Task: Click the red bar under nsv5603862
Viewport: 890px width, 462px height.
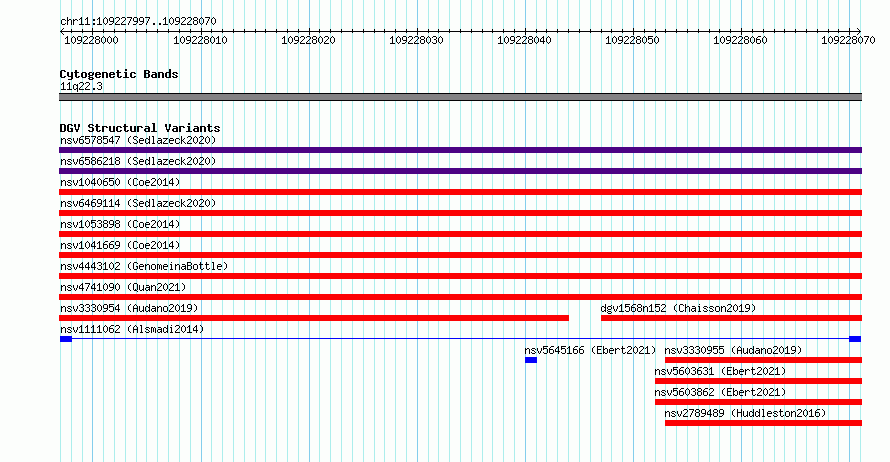Action: [x=758, y=402]
